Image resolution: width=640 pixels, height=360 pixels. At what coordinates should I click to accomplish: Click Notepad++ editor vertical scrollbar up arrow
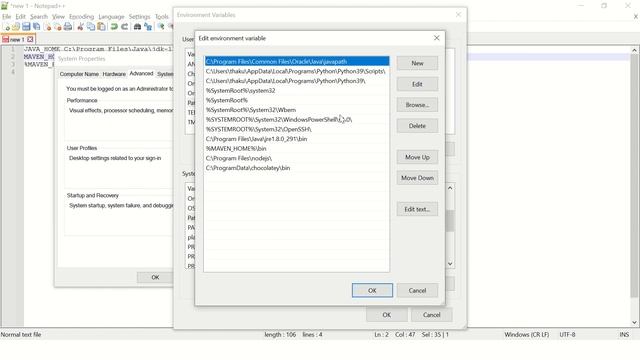[634, 50]
